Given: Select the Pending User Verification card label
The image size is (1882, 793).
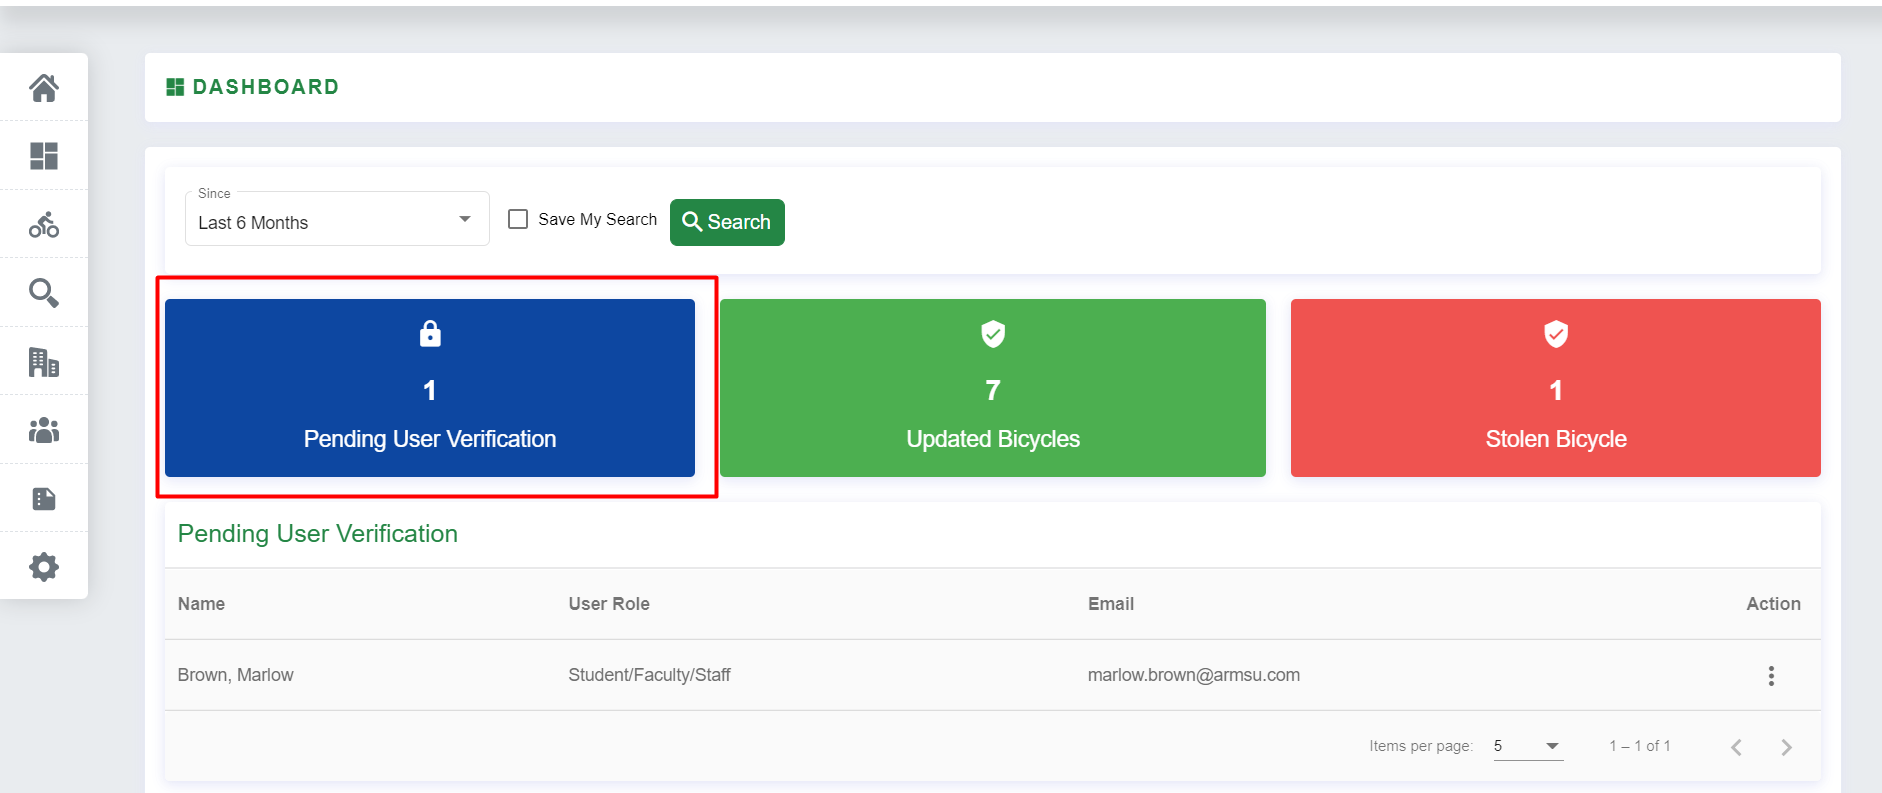Looking at the screenshot, I should tap(430, 439).
